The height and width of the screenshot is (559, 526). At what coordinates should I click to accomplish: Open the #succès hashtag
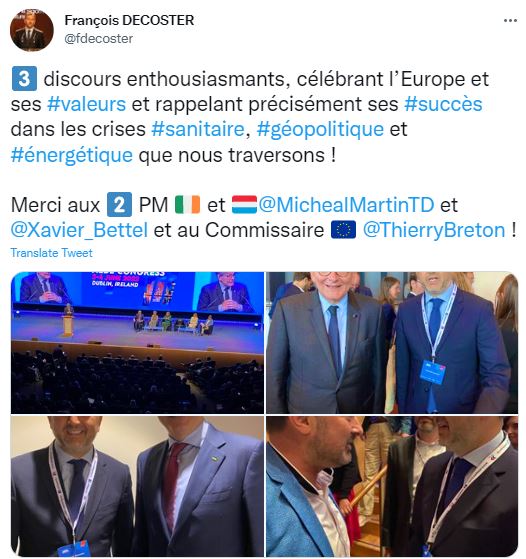[443, 104]
